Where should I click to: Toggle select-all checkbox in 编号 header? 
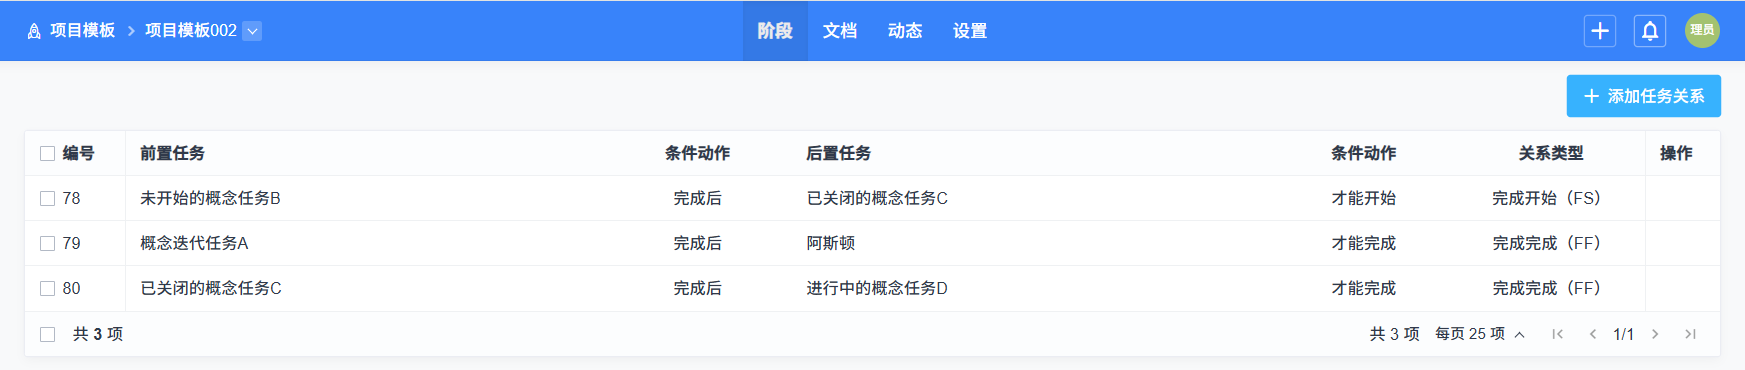(x=47, y=153)
